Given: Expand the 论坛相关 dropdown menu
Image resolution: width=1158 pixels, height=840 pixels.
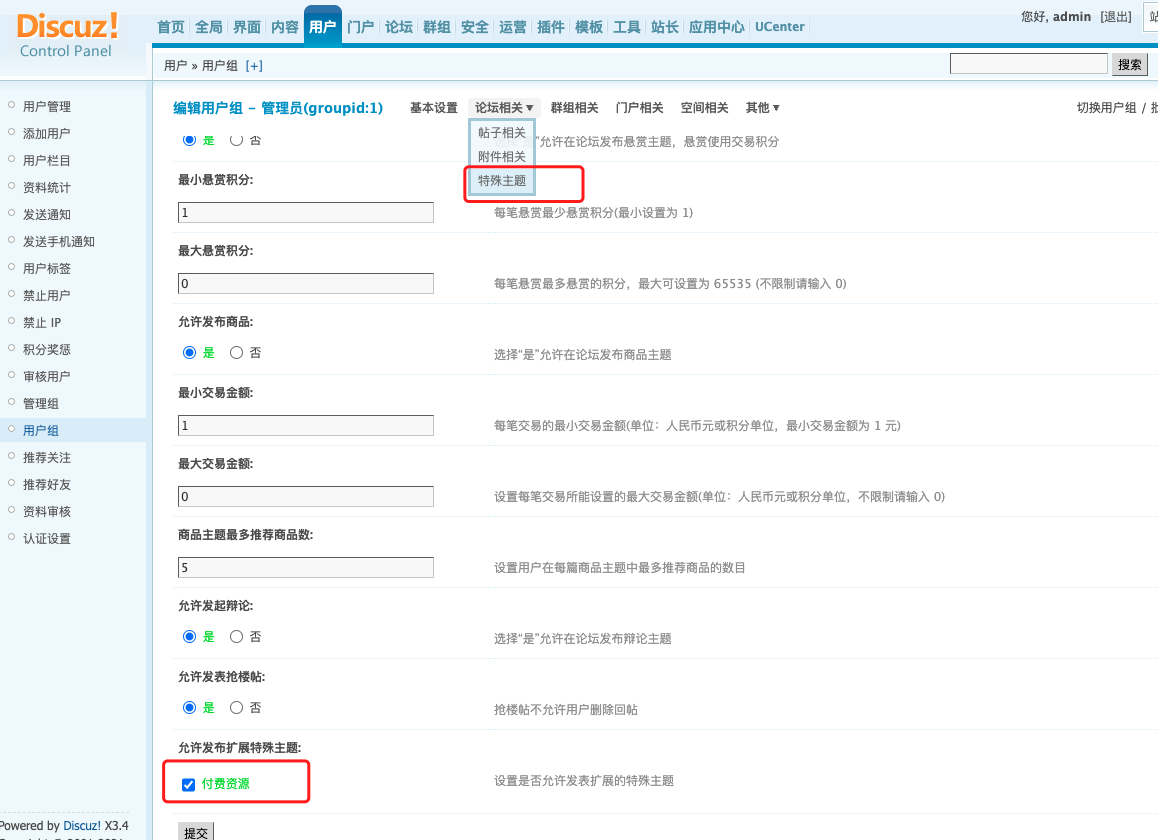Looking at the screenshot, I should click(504, 108).
